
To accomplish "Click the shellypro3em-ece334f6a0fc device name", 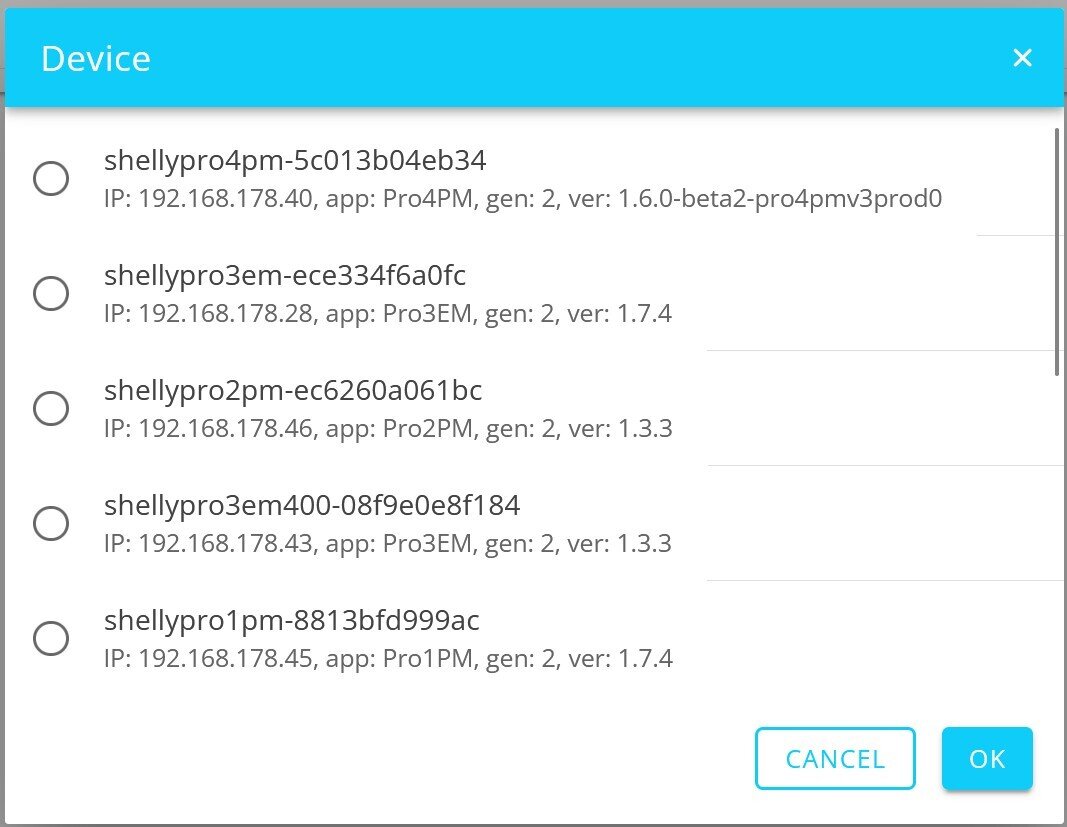I will 285,275.
